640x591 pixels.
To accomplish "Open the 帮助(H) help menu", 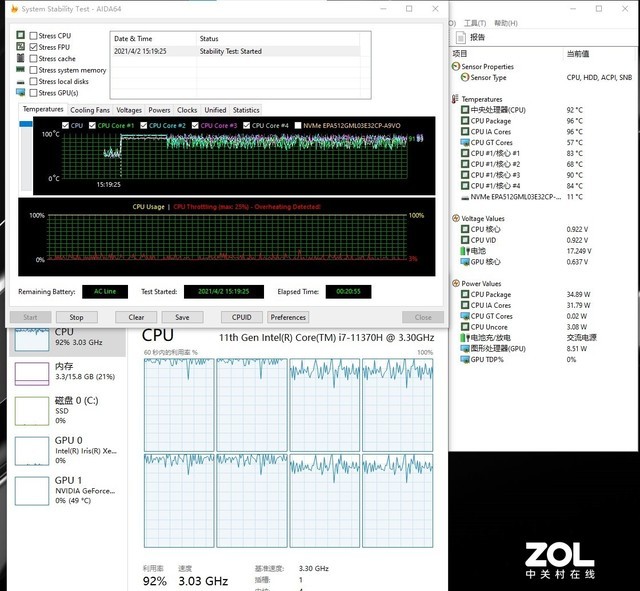I will pos(506,23).
